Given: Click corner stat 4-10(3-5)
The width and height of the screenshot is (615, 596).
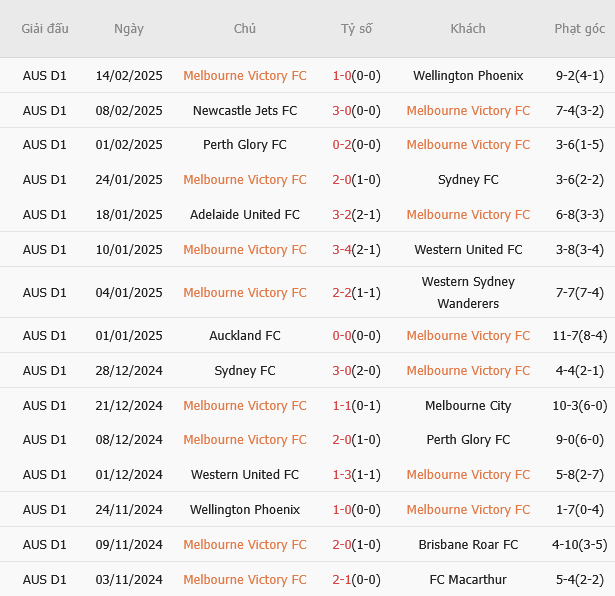Looking at the screenshot, I should pos(580,545).
